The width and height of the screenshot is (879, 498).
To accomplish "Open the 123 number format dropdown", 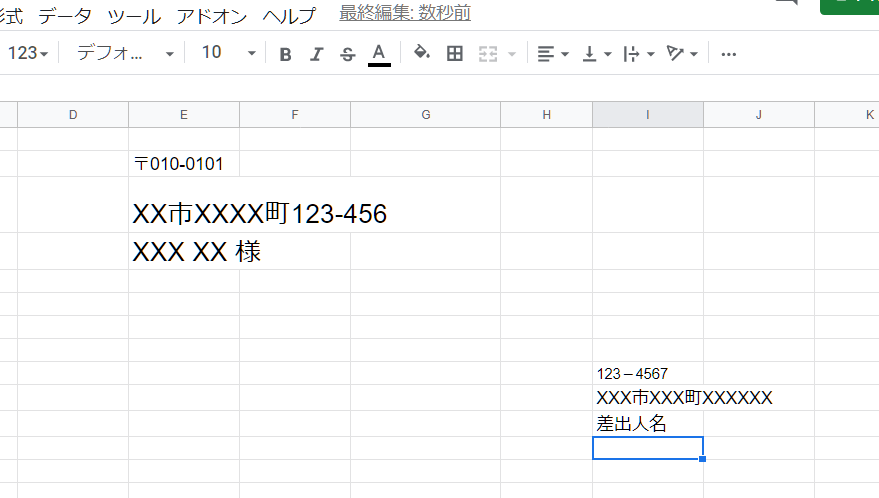I will pyautogui.click(x=27, y=53).
